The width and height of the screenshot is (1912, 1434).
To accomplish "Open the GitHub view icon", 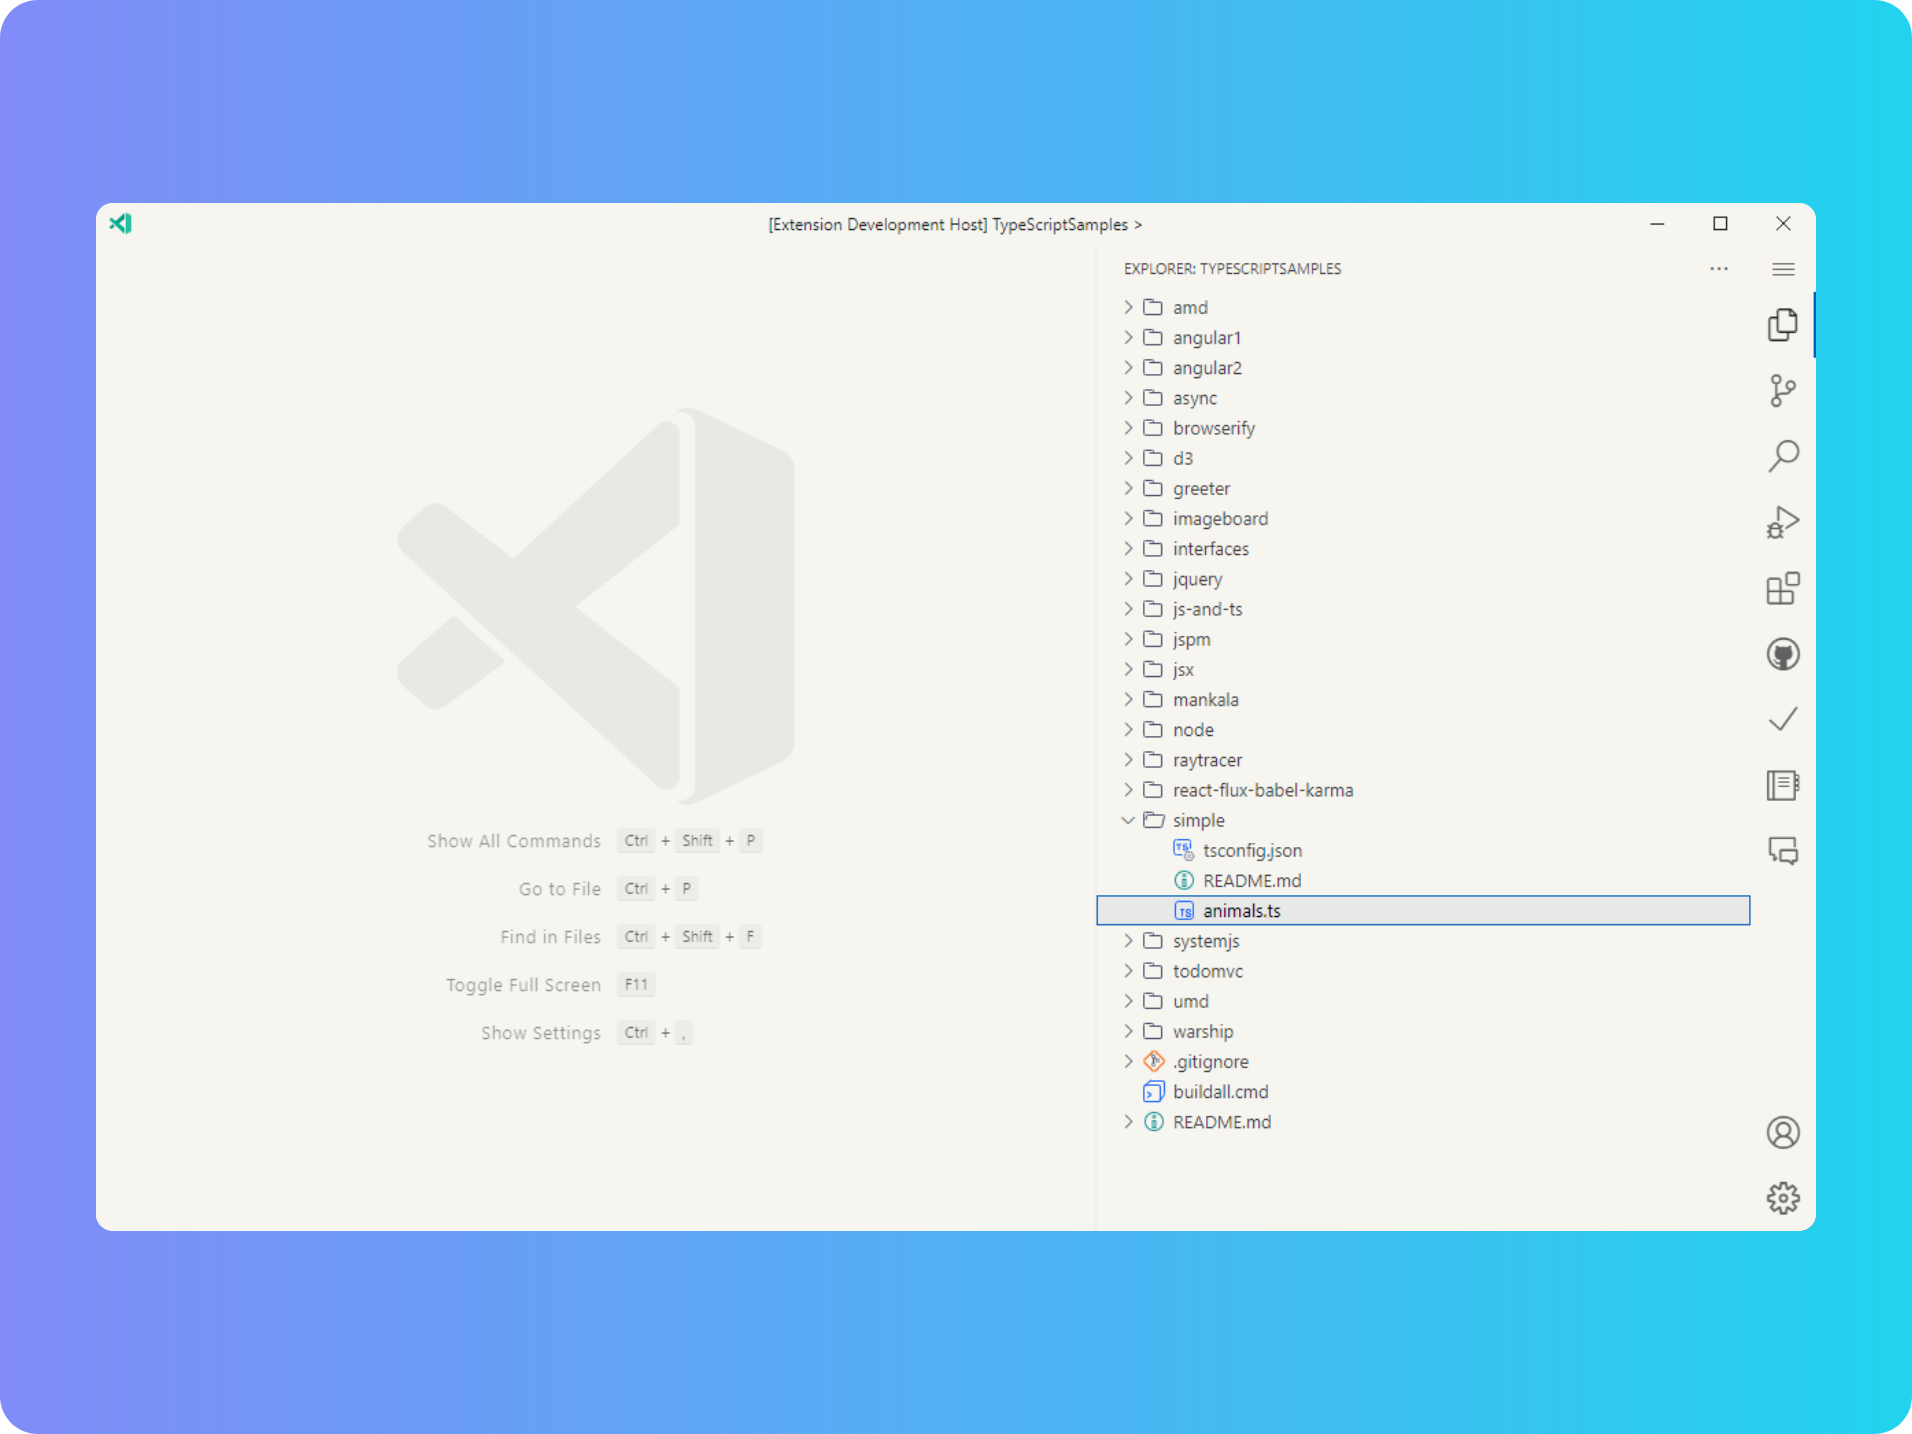I will click(1783, 654).
